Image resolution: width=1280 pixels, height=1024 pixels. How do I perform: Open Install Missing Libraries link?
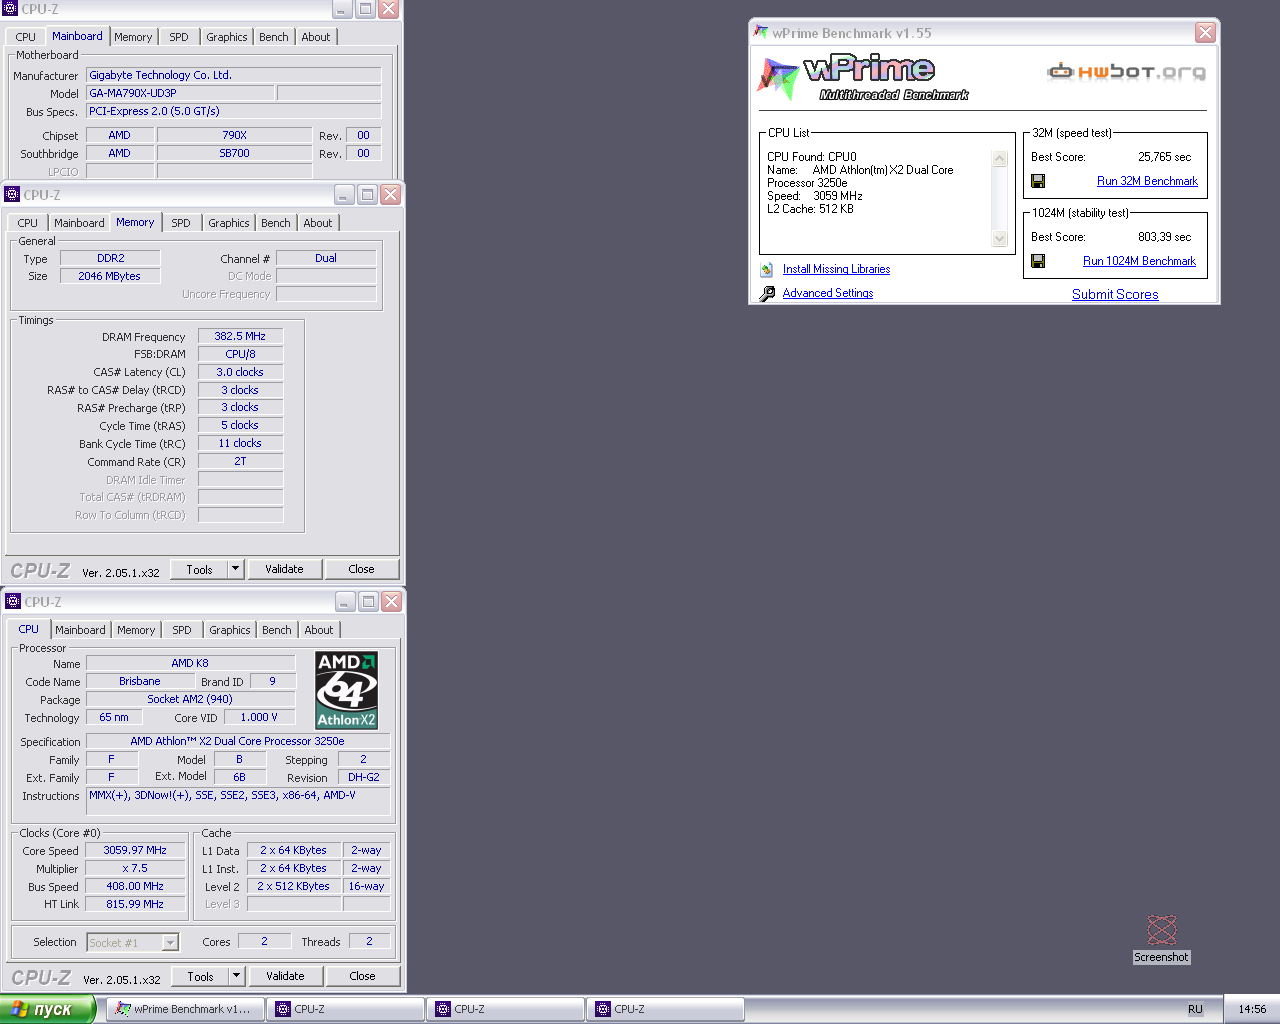836,269
